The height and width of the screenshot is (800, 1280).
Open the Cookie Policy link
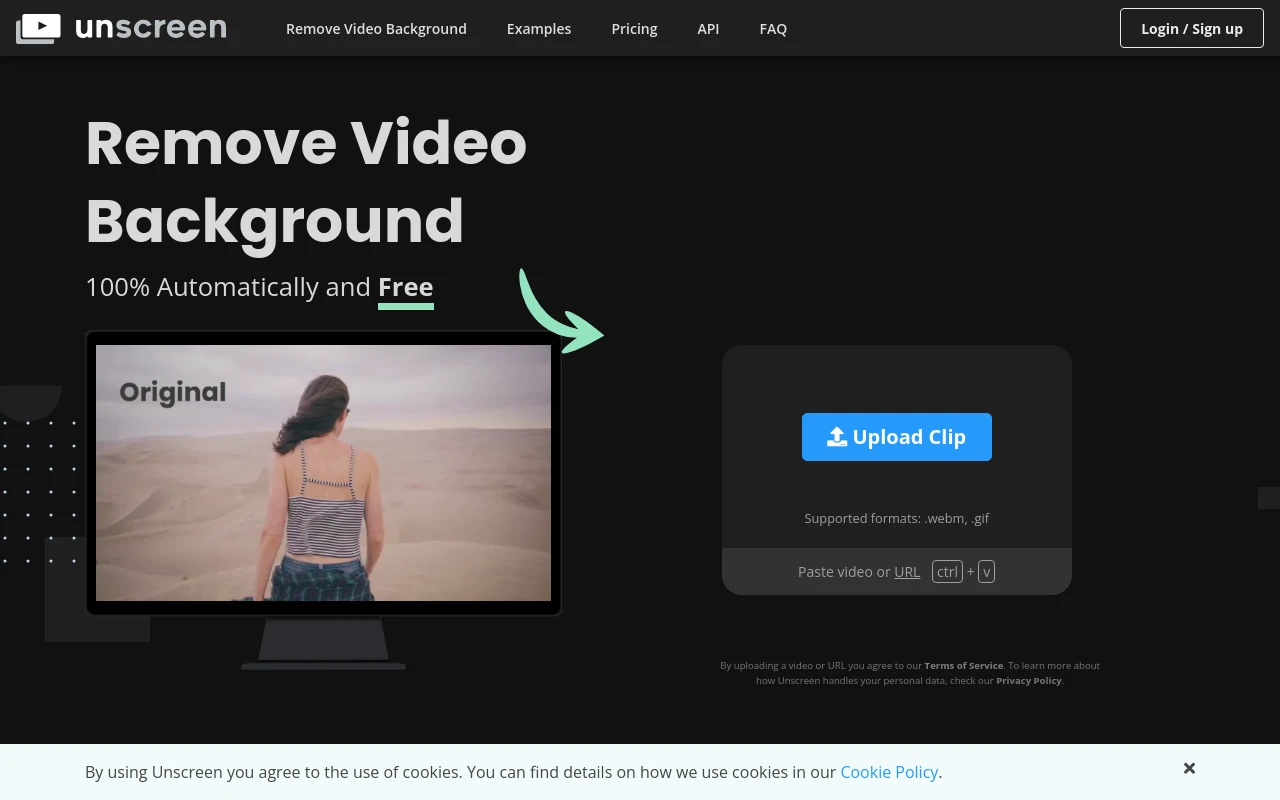[889, 772]
